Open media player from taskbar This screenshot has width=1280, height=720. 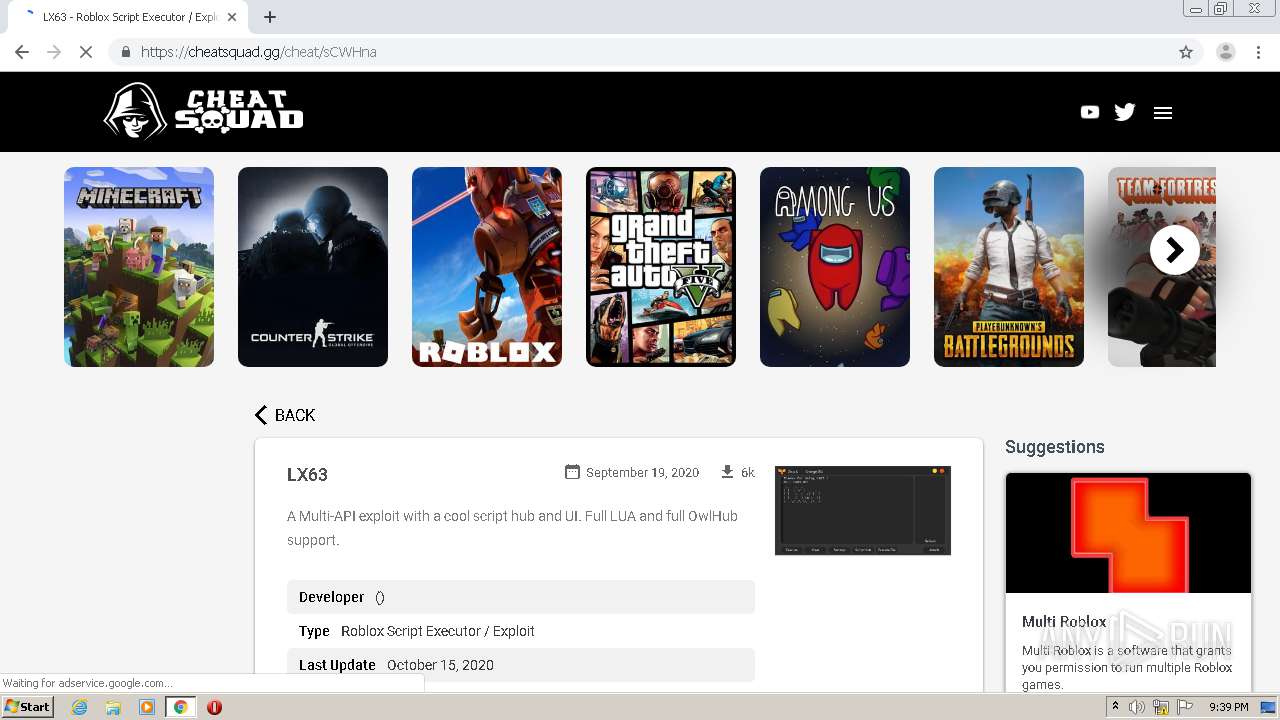point(147,707)
